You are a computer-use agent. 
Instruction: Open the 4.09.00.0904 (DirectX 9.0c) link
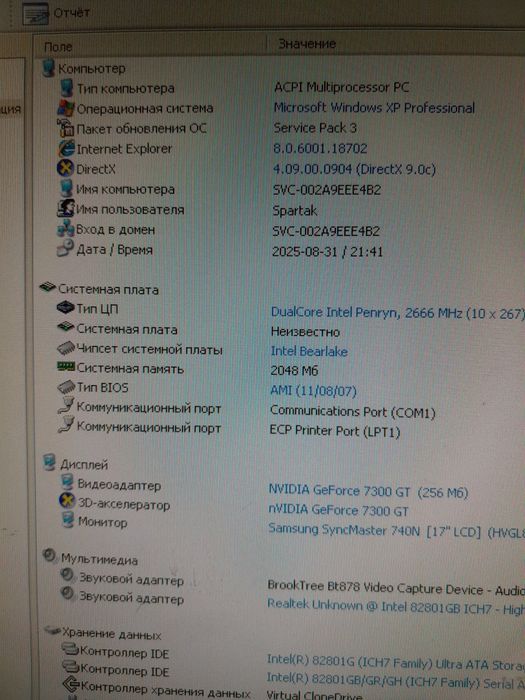tap(354, 169)
